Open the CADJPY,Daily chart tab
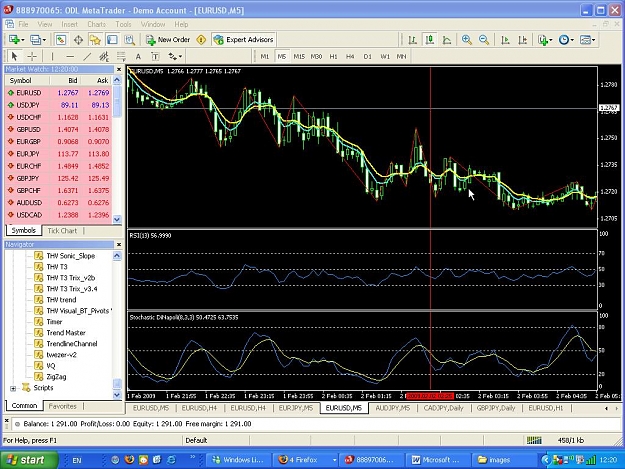The image size is (625, 469). (443, 408)
